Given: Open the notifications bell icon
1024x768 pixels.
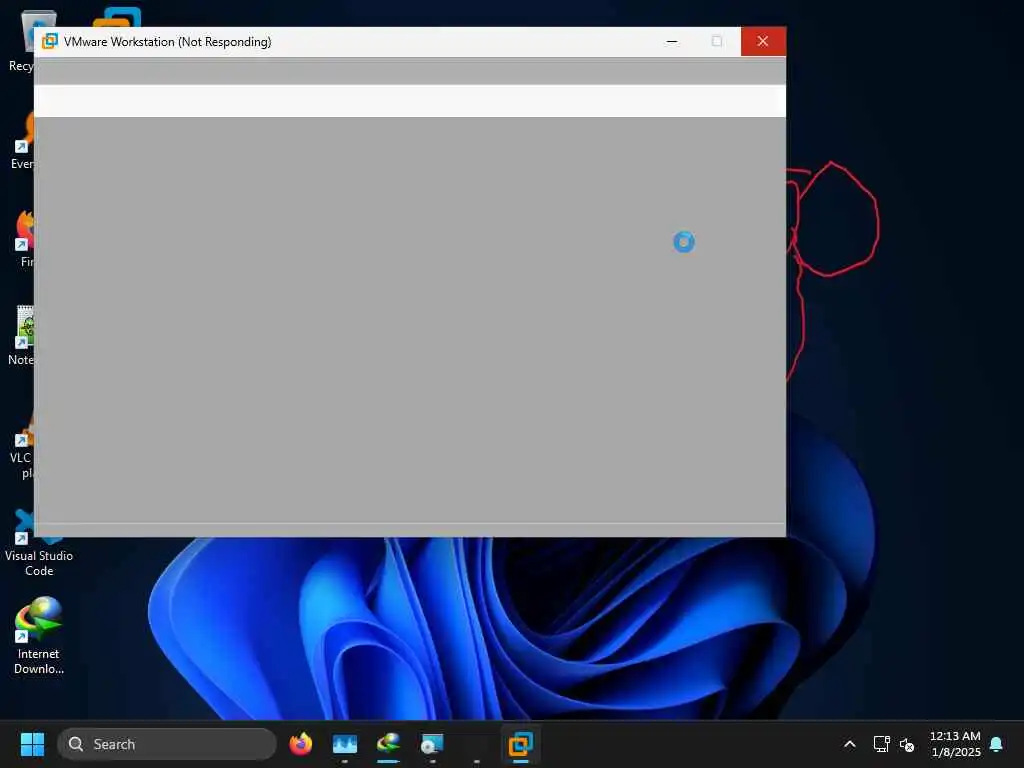Looking at the screenshot, I should [997, 744].
